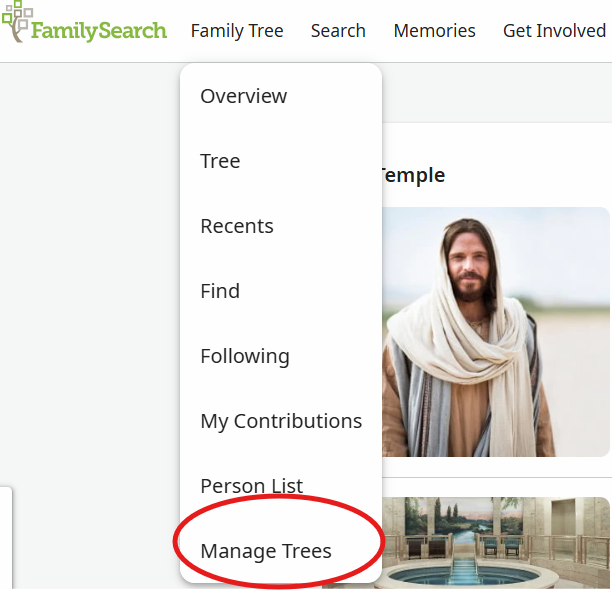612x590 pixels.
Task: Open the Memories menu
Action: click(434, 30)
